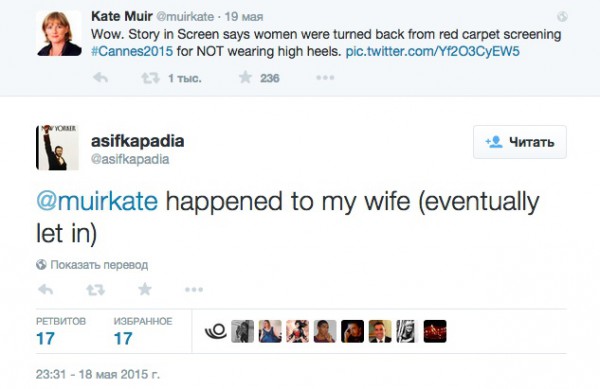Reply to asifkapadia's tweet
This screenshot has width=600, height=389.
tap(46, 290)
